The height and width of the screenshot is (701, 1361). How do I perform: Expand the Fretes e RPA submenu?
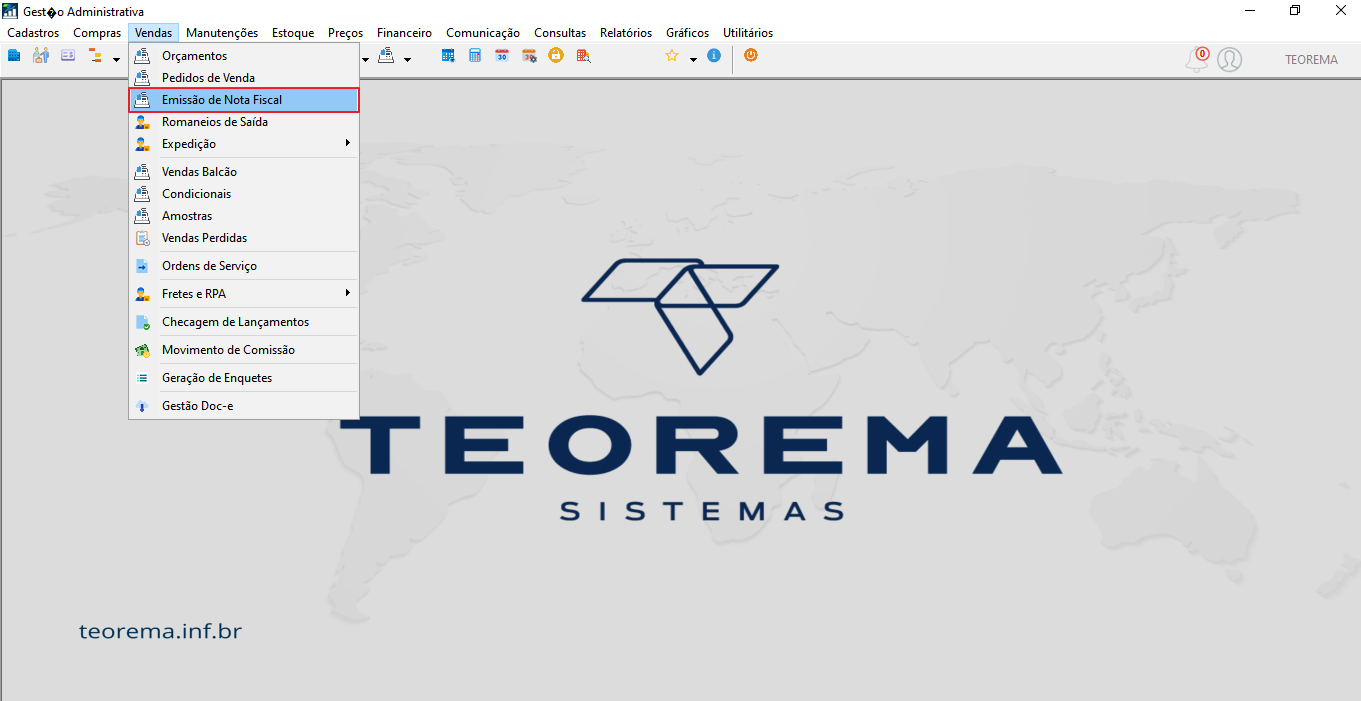244,294
